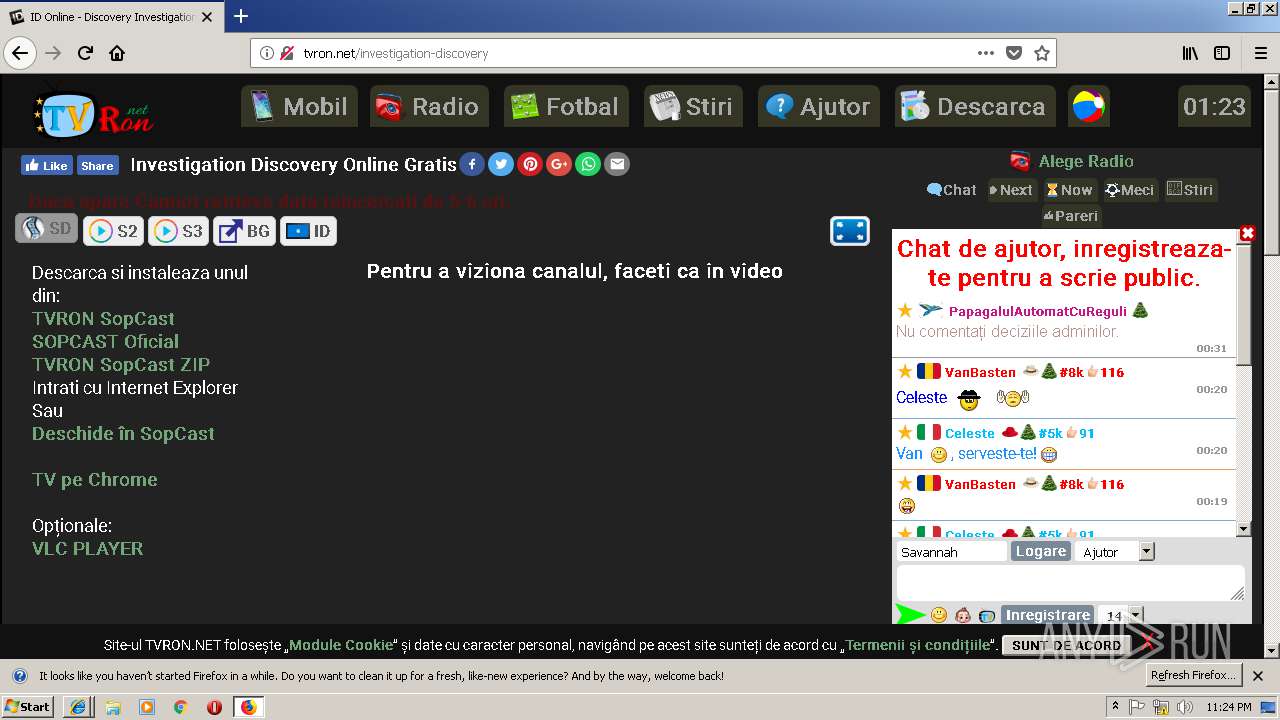Toggle fullscreen player view

tap(849, 231)
